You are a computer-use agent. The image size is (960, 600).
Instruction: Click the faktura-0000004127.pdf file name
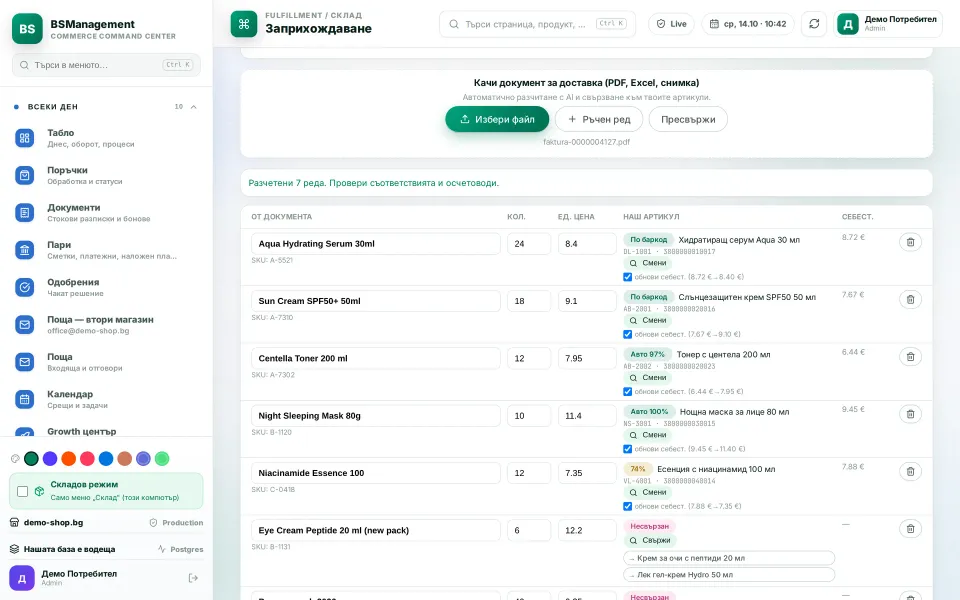[x=587, y=142]
